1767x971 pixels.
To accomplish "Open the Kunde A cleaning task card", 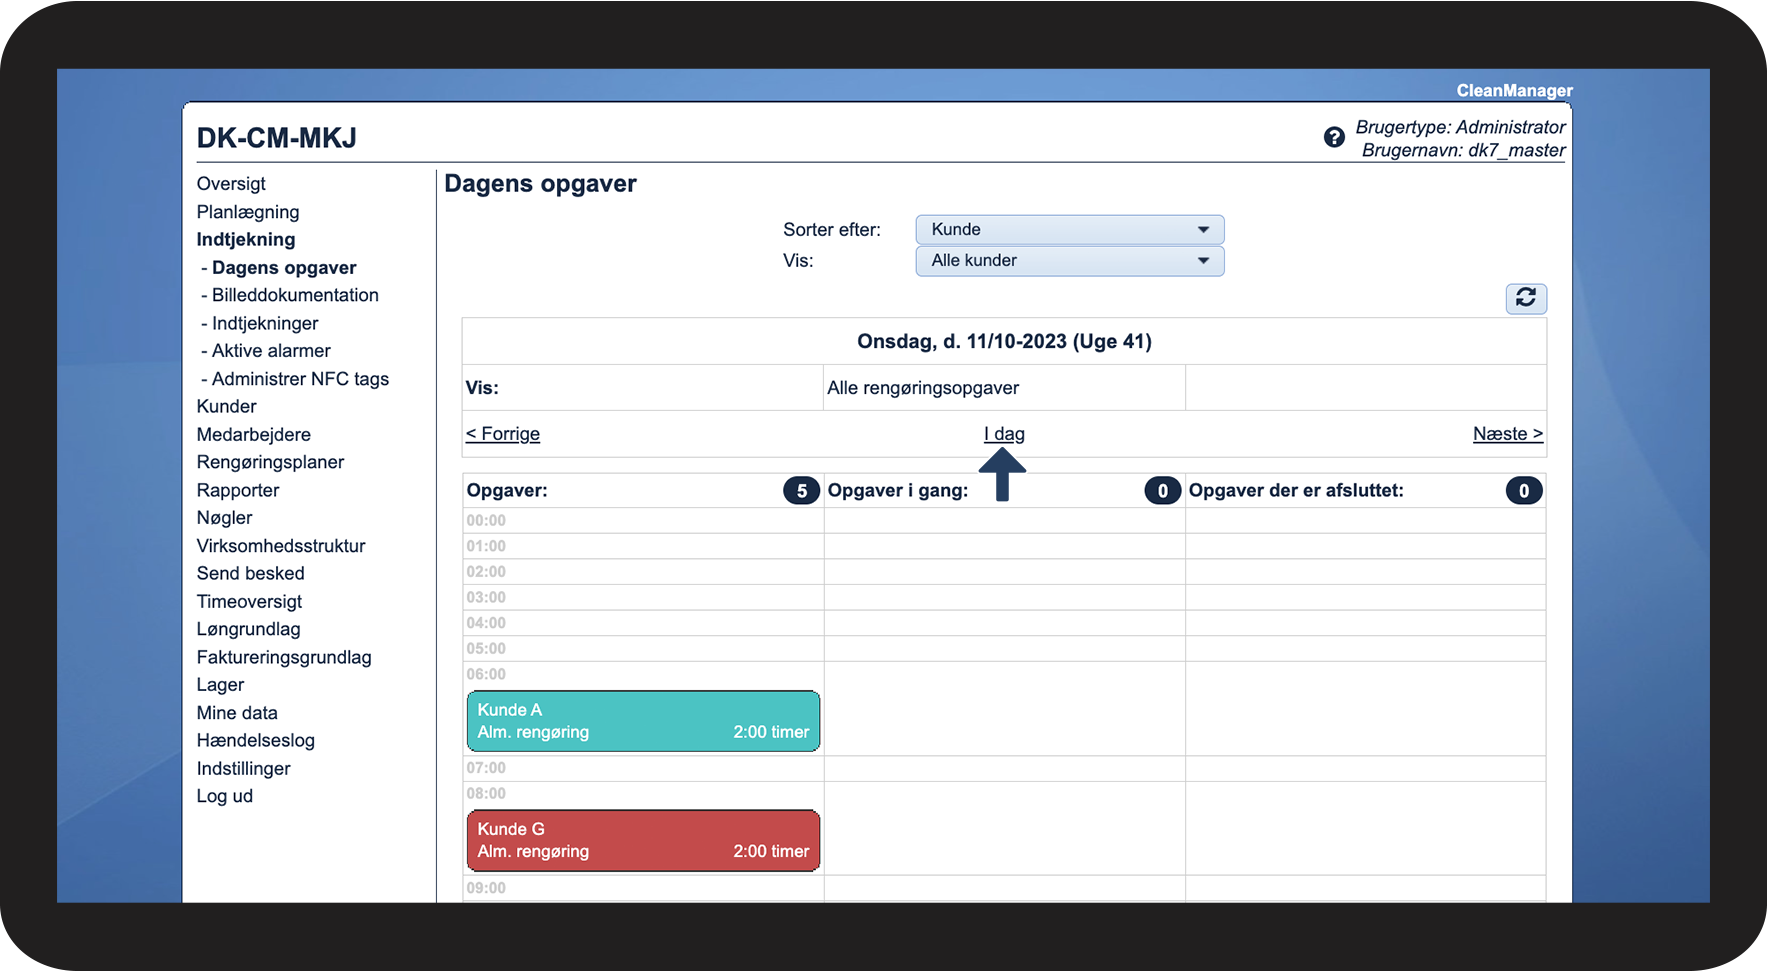I will [643, 721].
